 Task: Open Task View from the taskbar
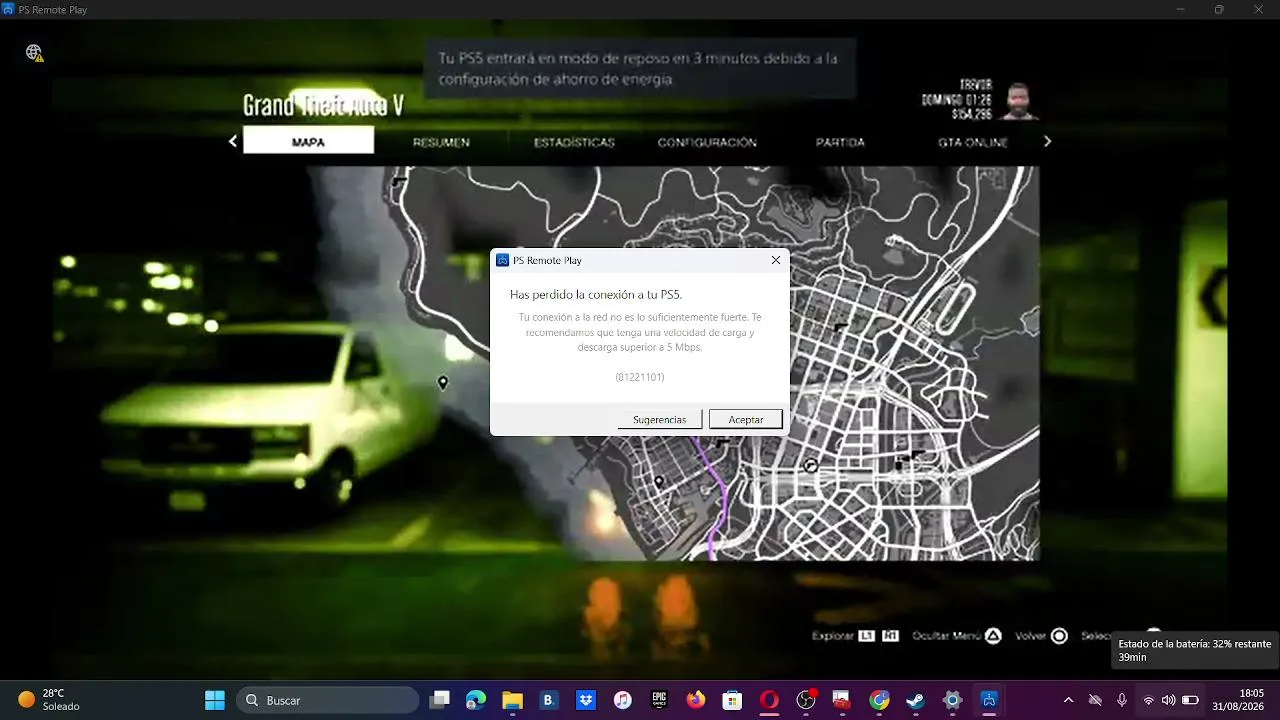[439, 700]
